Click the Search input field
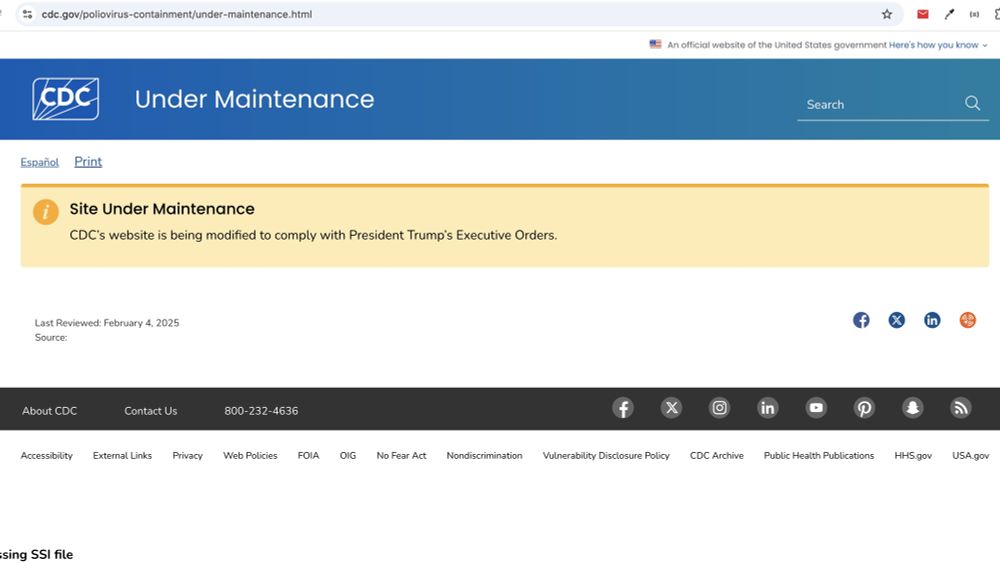The width and height of the screenshot is (1000, 563). (880, 105)
